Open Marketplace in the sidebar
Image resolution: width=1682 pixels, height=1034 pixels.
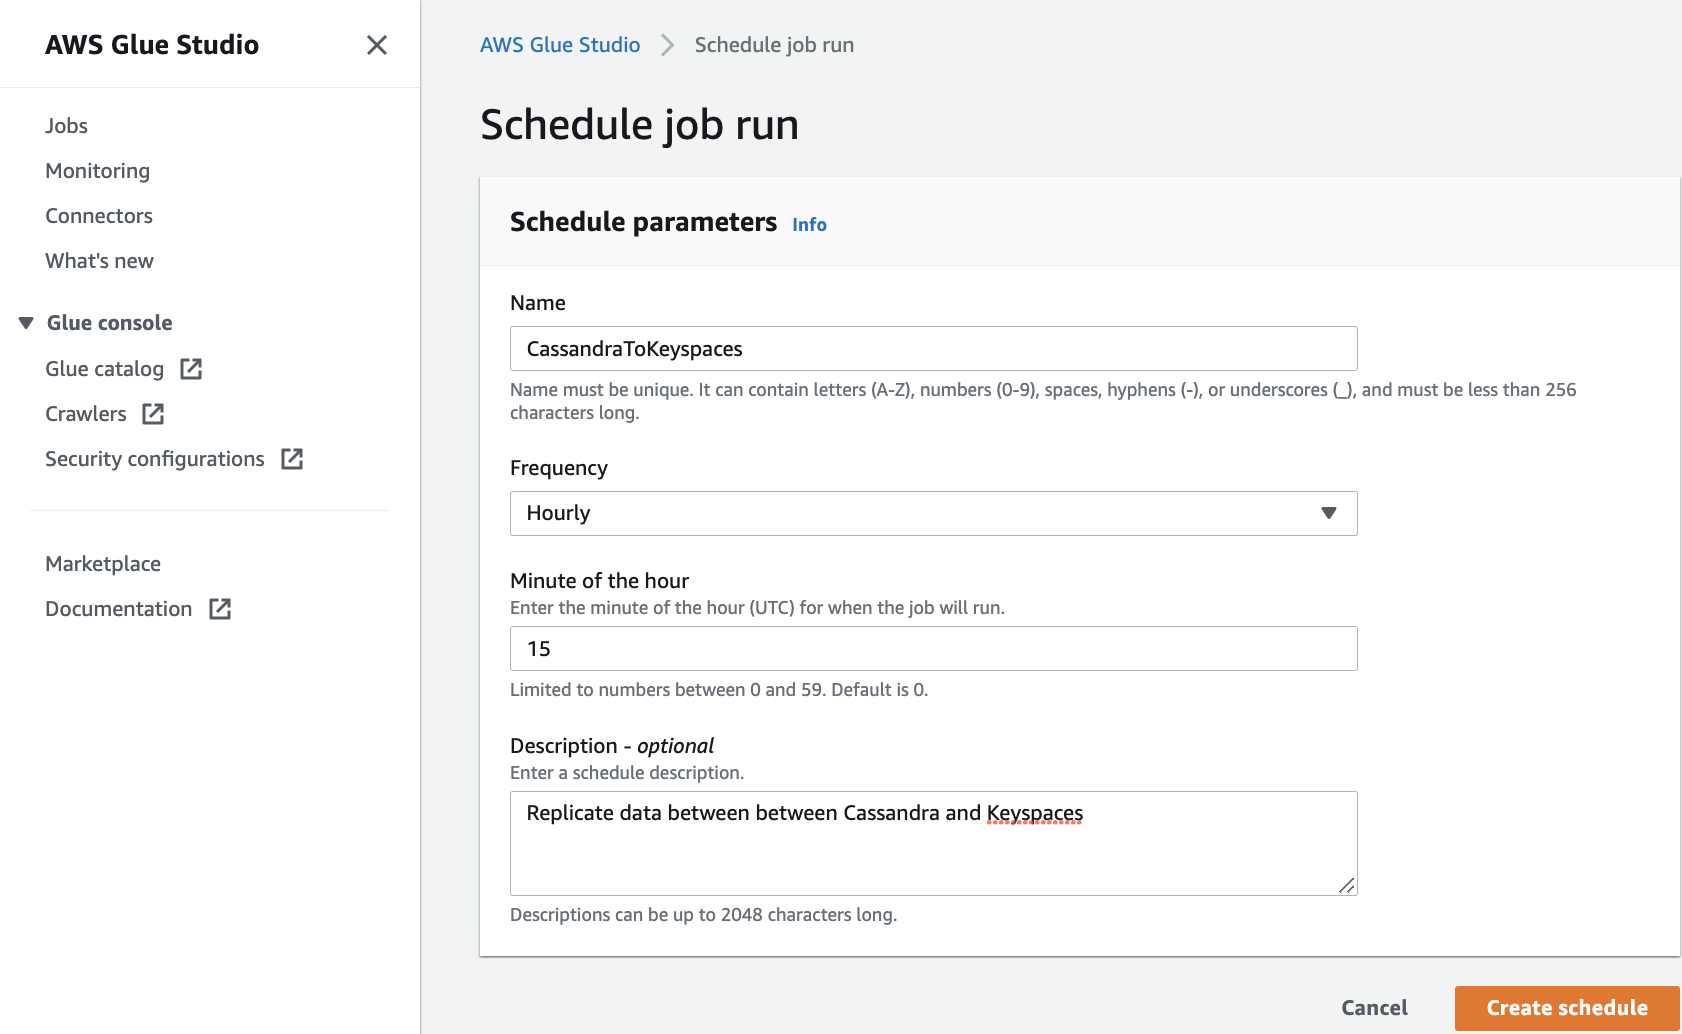[103, 564]
